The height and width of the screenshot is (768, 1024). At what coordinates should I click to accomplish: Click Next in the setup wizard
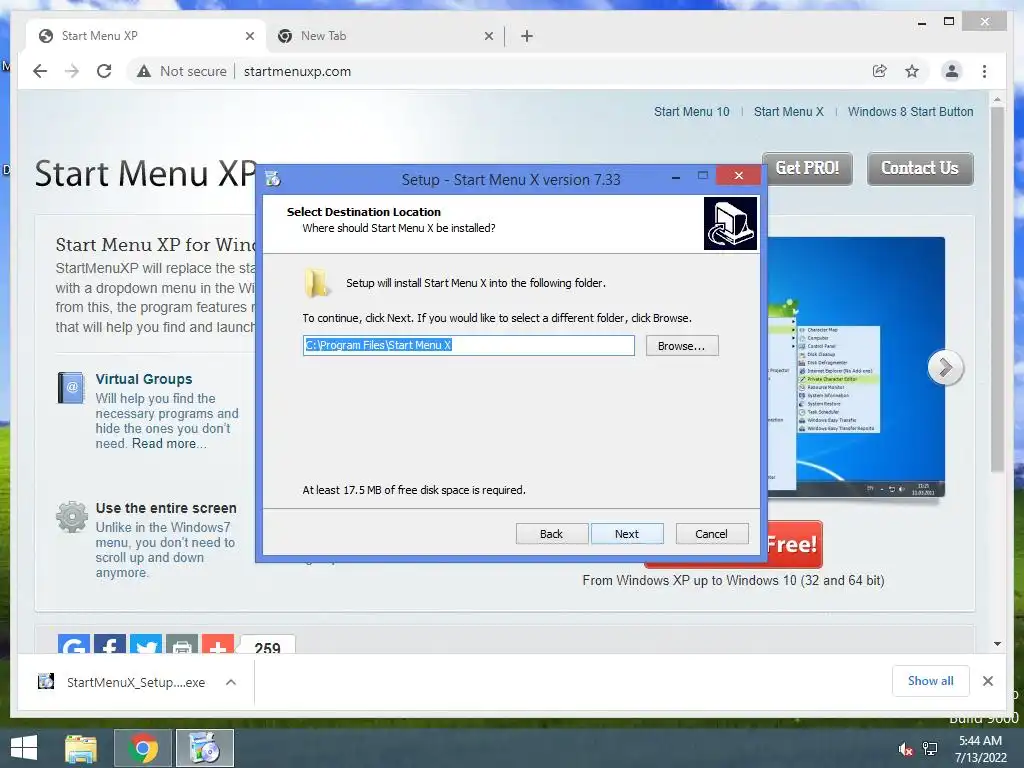click(x=627, y=534)
